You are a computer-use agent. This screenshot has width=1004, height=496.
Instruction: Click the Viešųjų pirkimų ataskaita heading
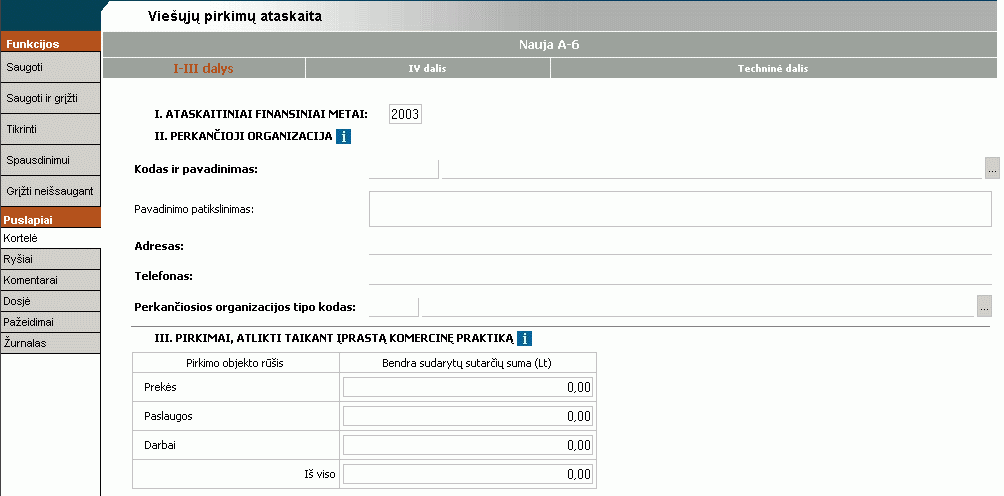click(x=234, y=17)
